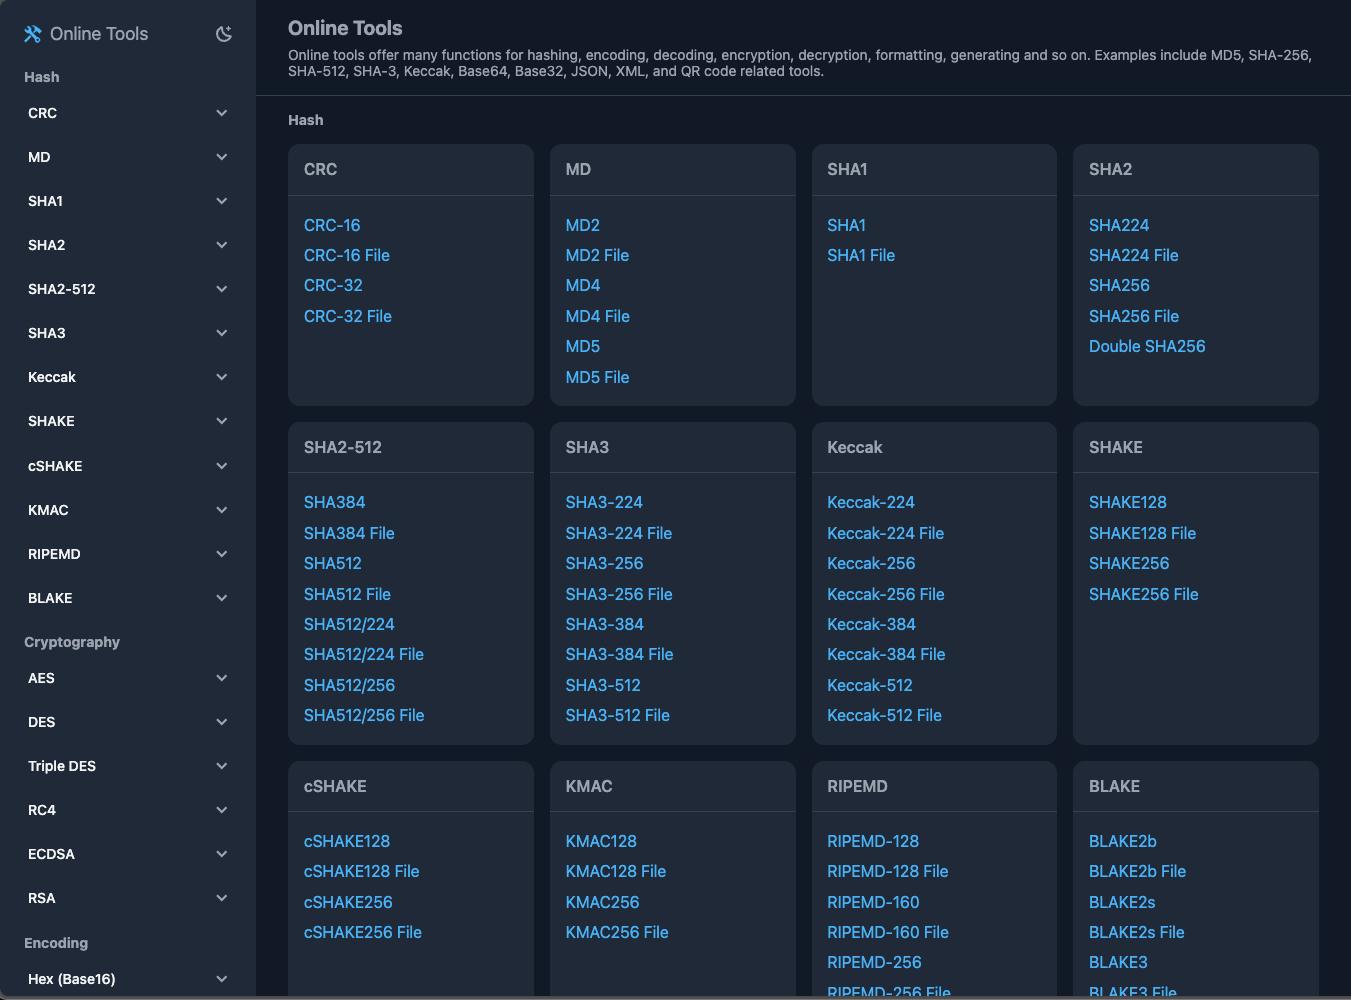
Task: Open the CRC-32 tool link
Action: point(333,285)
